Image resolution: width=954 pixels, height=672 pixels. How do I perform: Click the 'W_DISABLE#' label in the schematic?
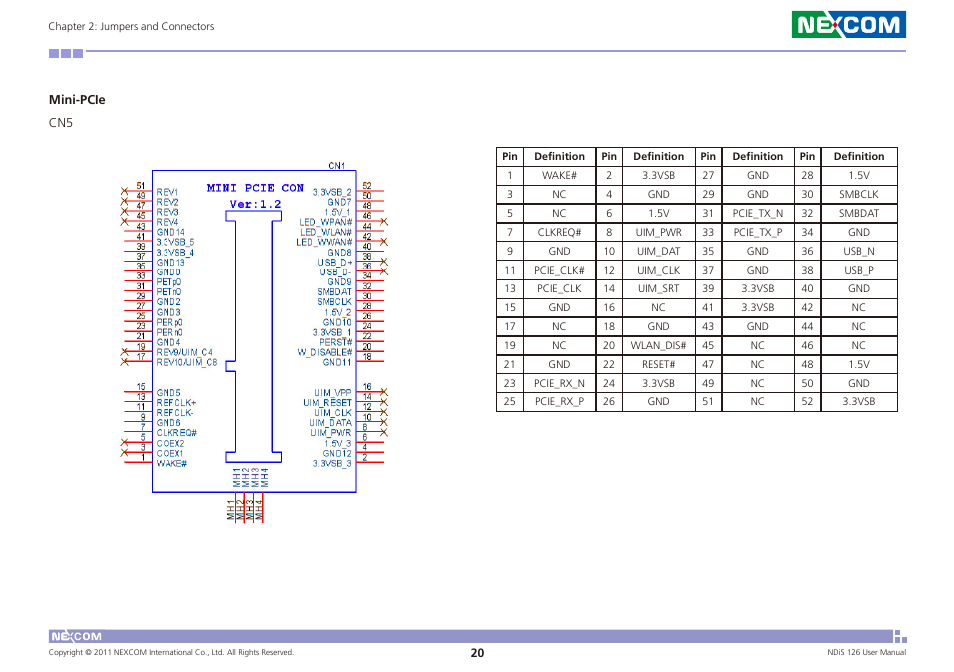[x=325, y=352]
